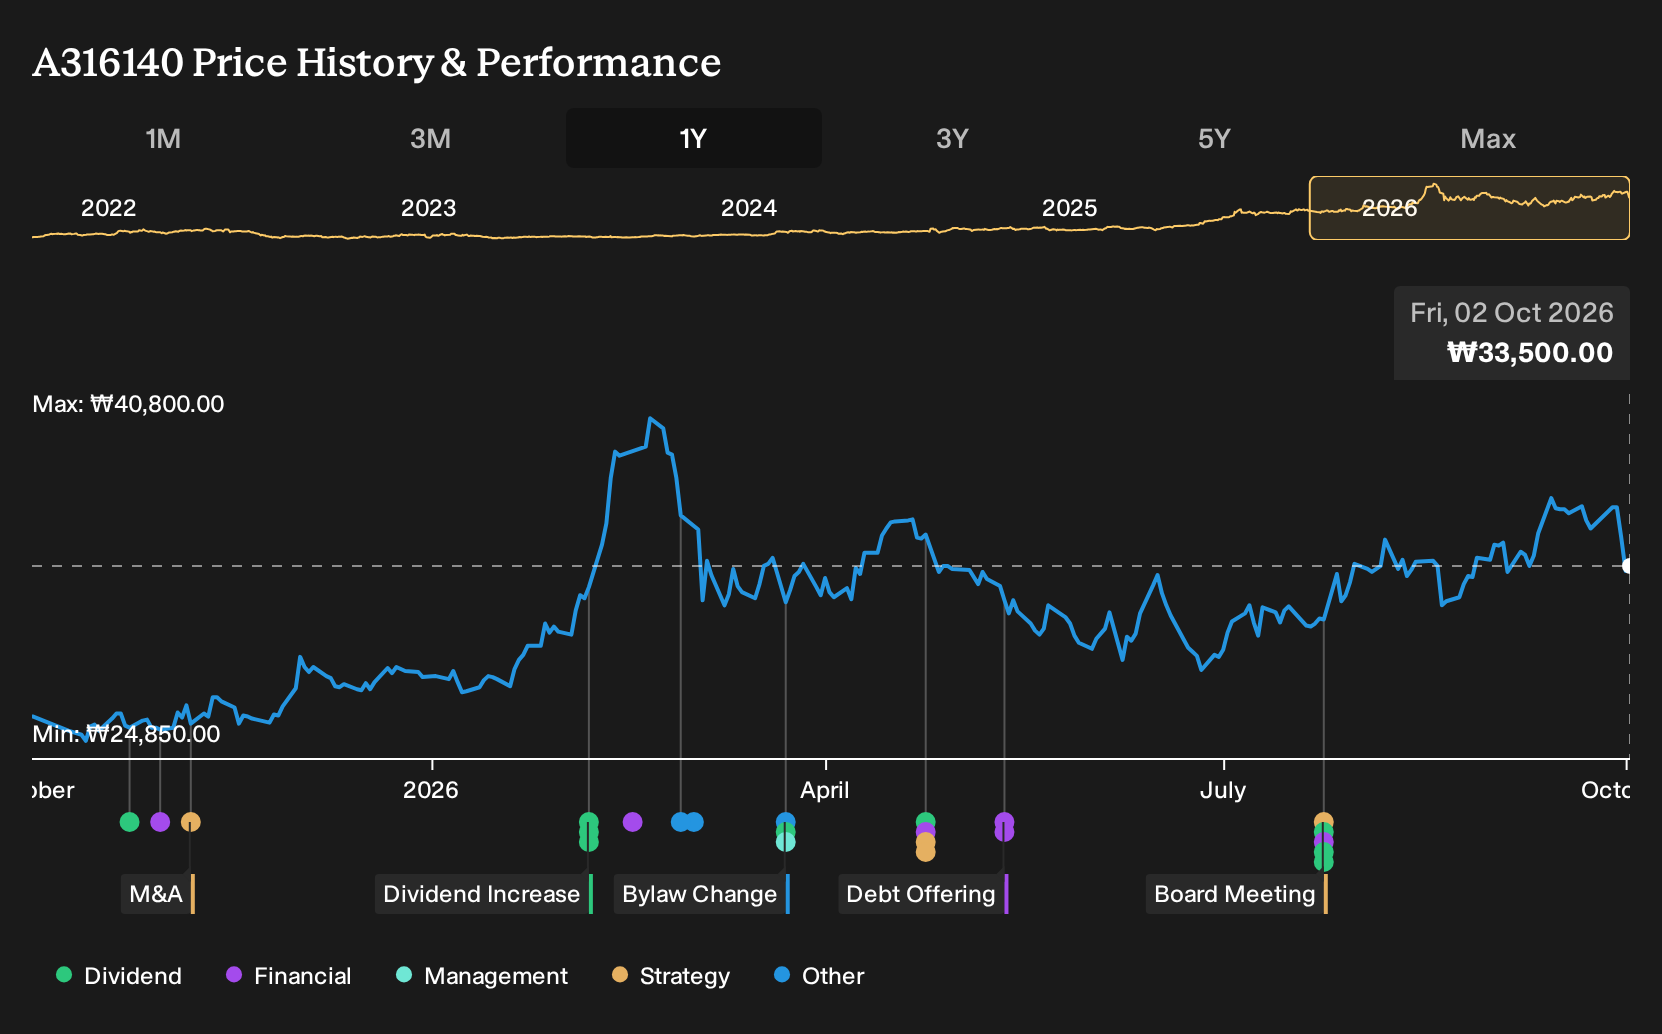Click the top green marker above Dividend Increase label
Image resolution: width=1662 pixels, height=1034 pixels.
(589, 821)
